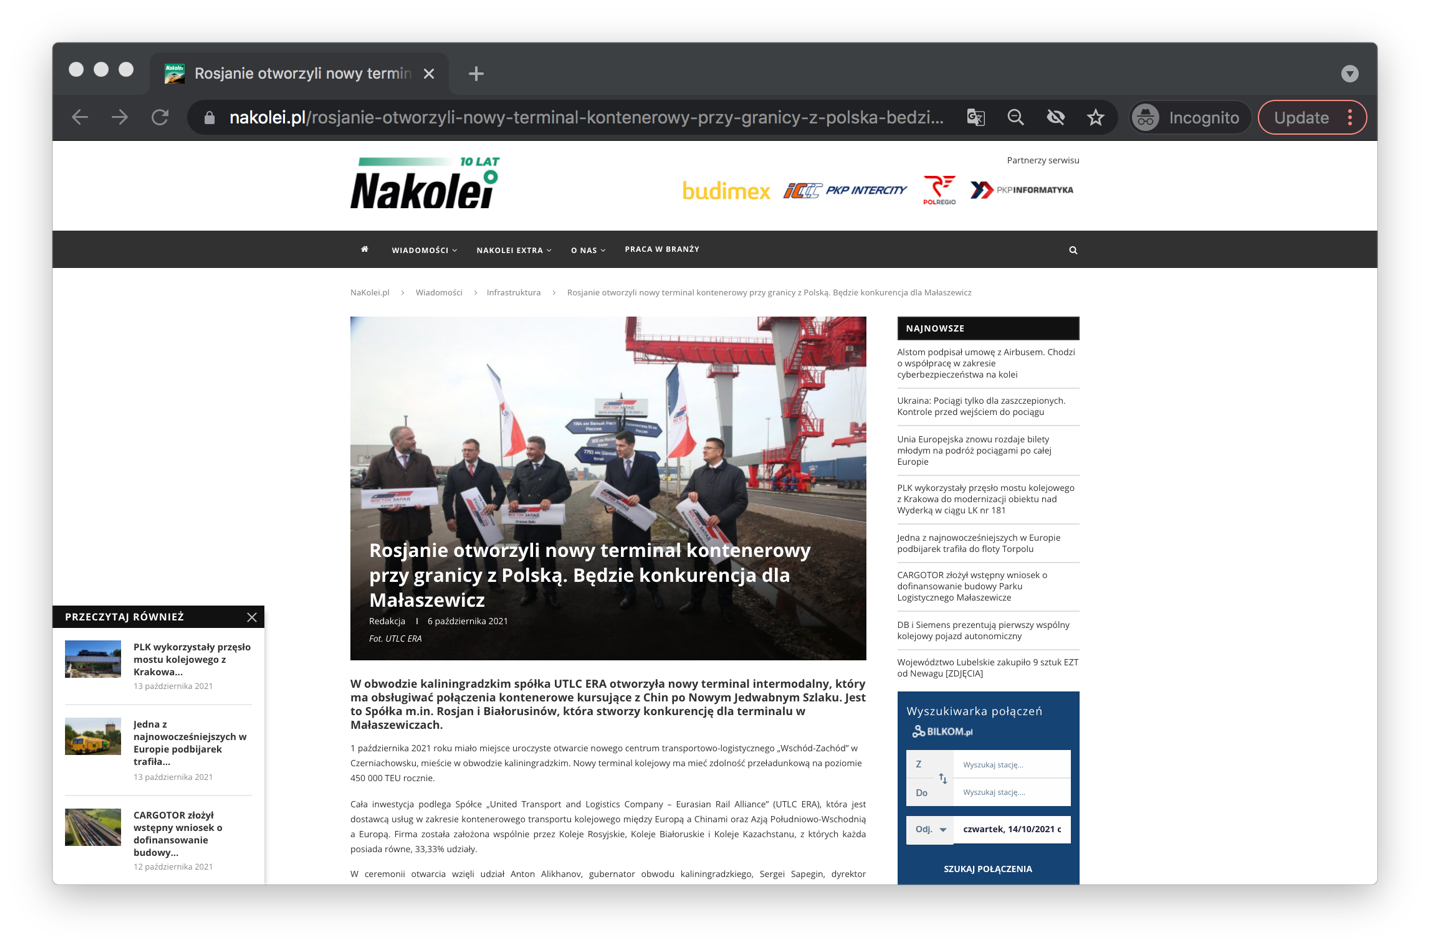Reload the page with the refresh icon

point(160,117)
